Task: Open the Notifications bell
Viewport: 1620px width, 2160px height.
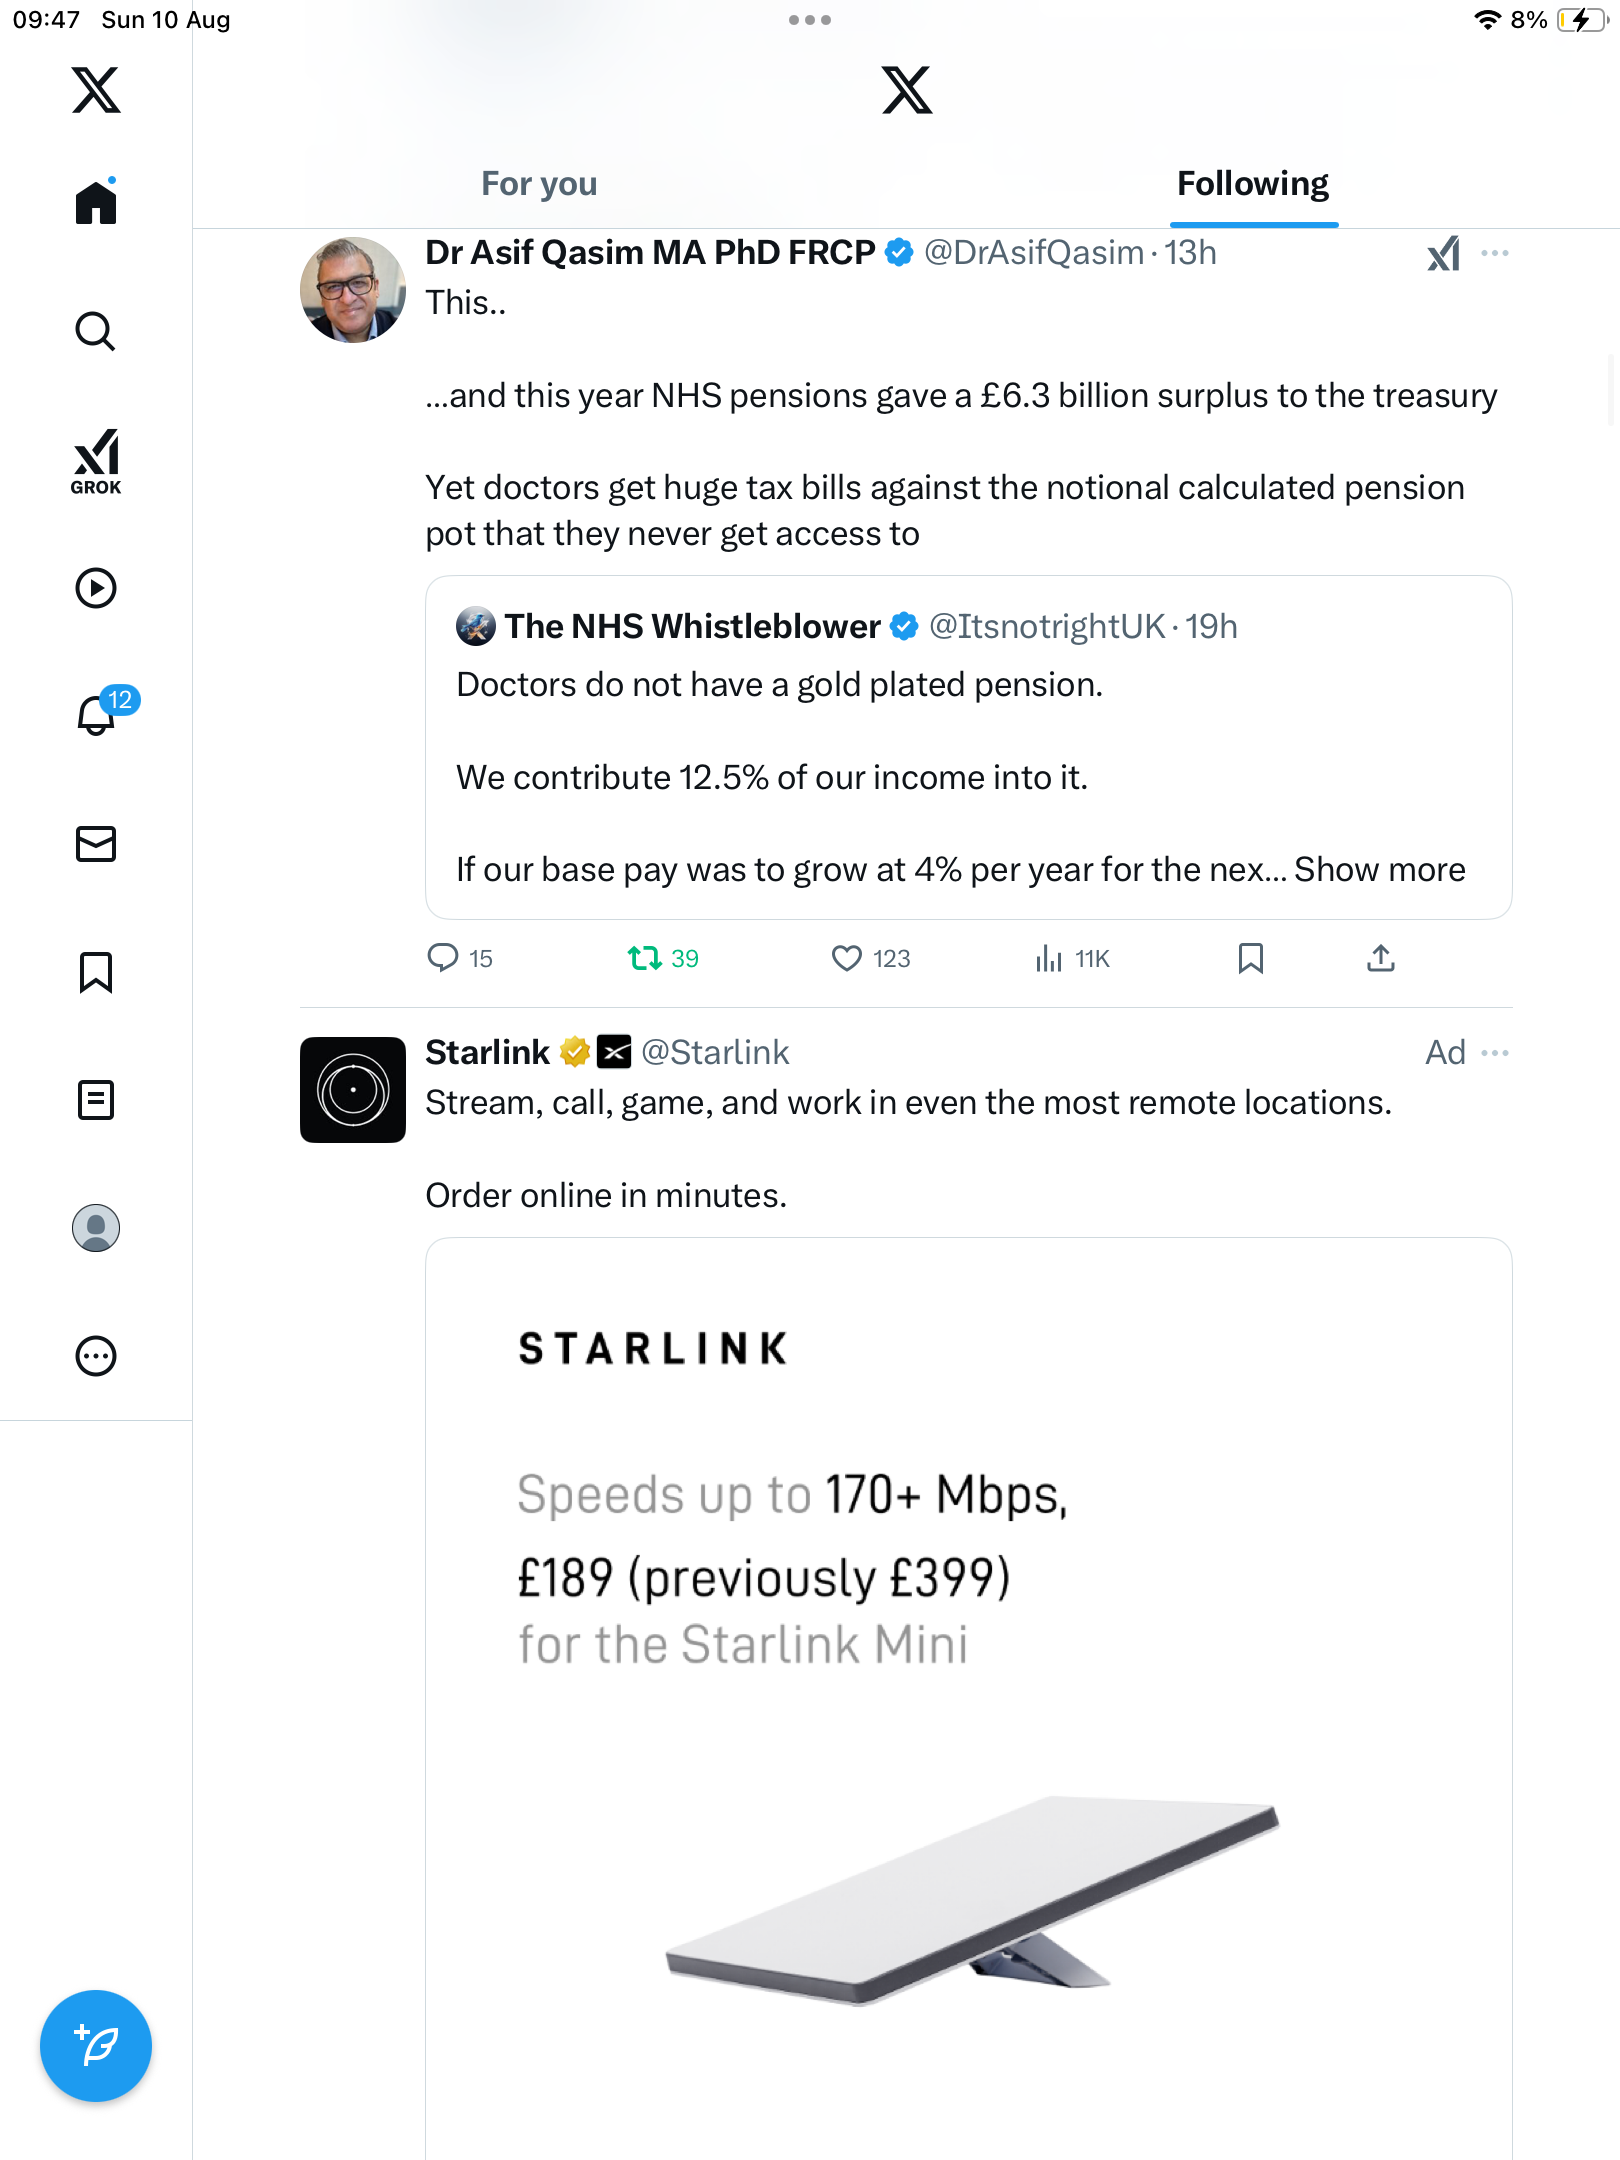Action: click(98, 715)
